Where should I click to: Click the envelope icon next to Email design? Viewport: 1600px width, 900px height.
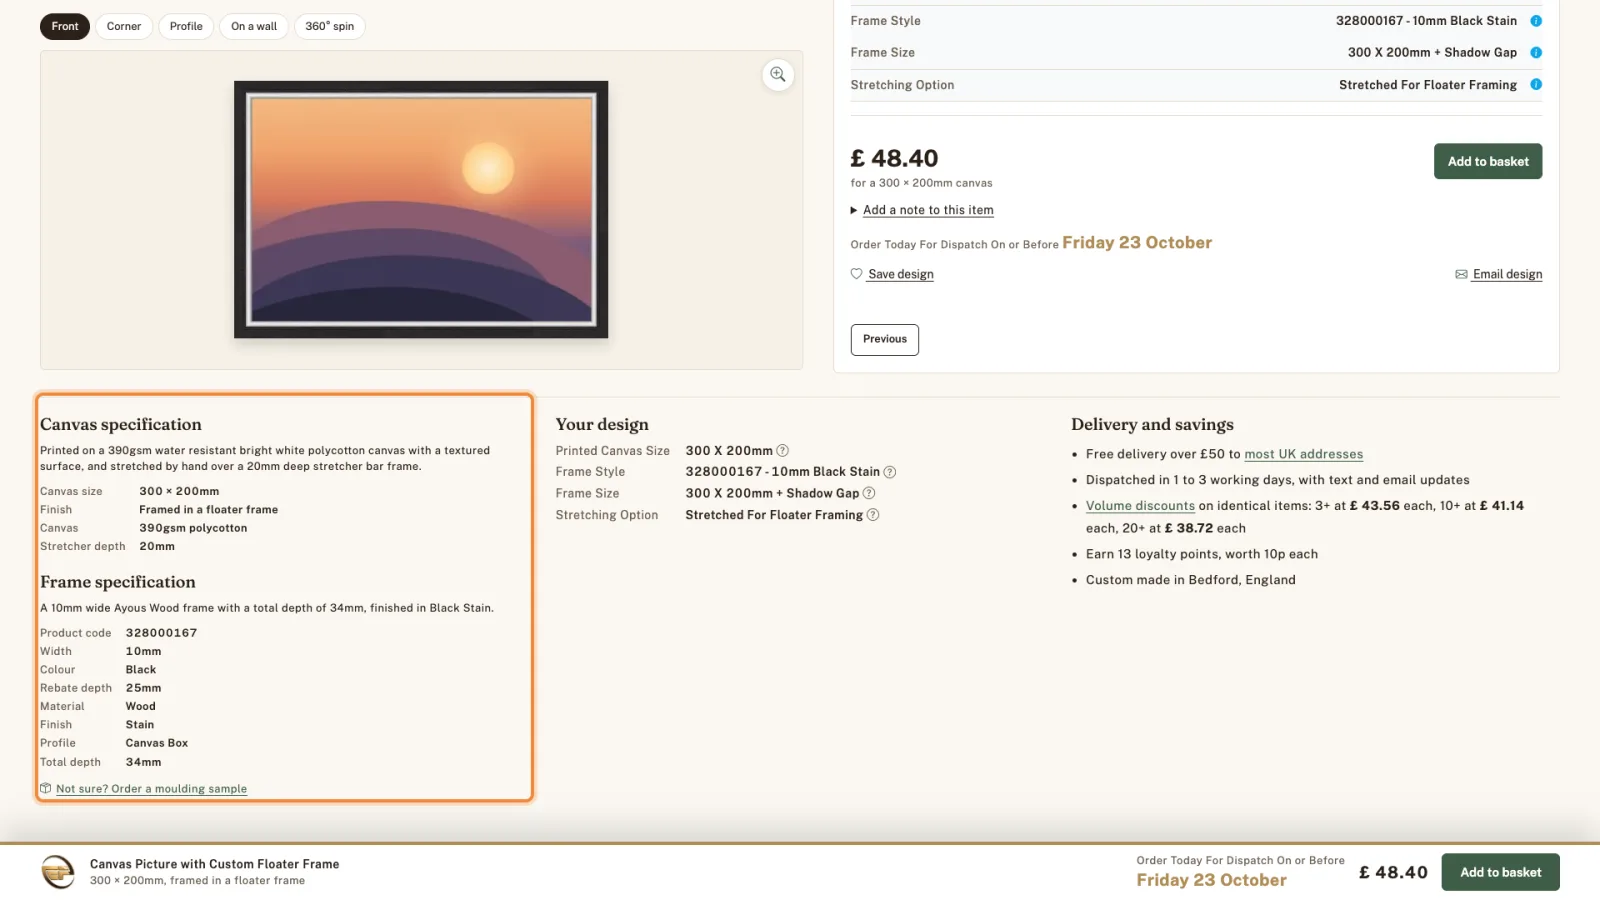[1461, 274]
